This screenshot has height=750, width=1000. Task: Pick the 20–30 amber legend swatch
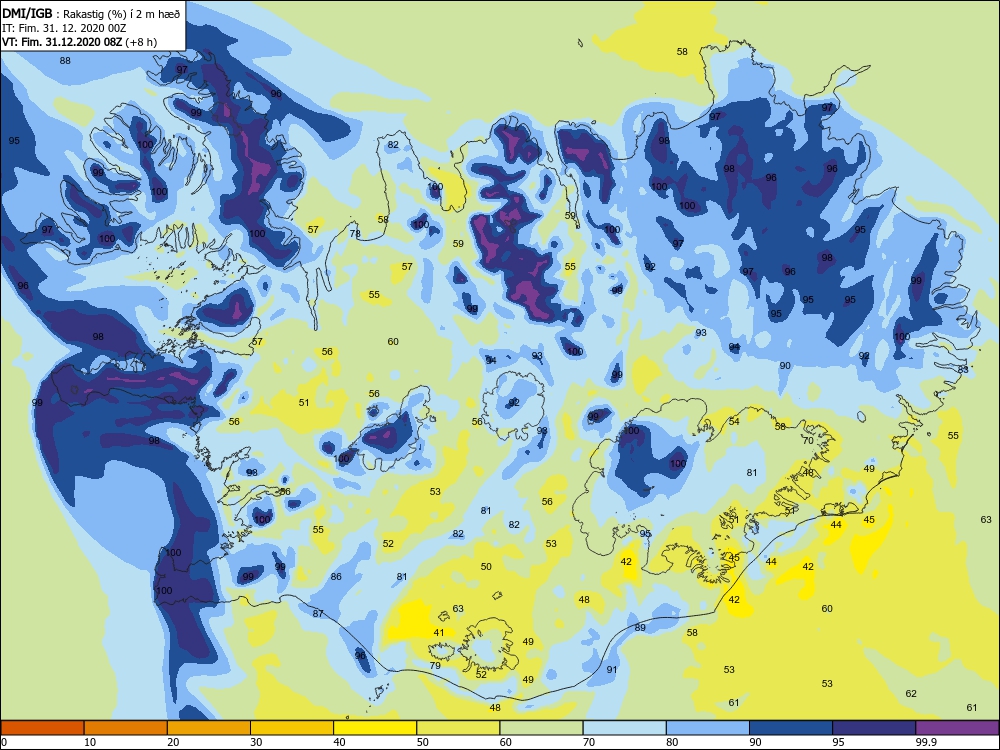point(209,728)
